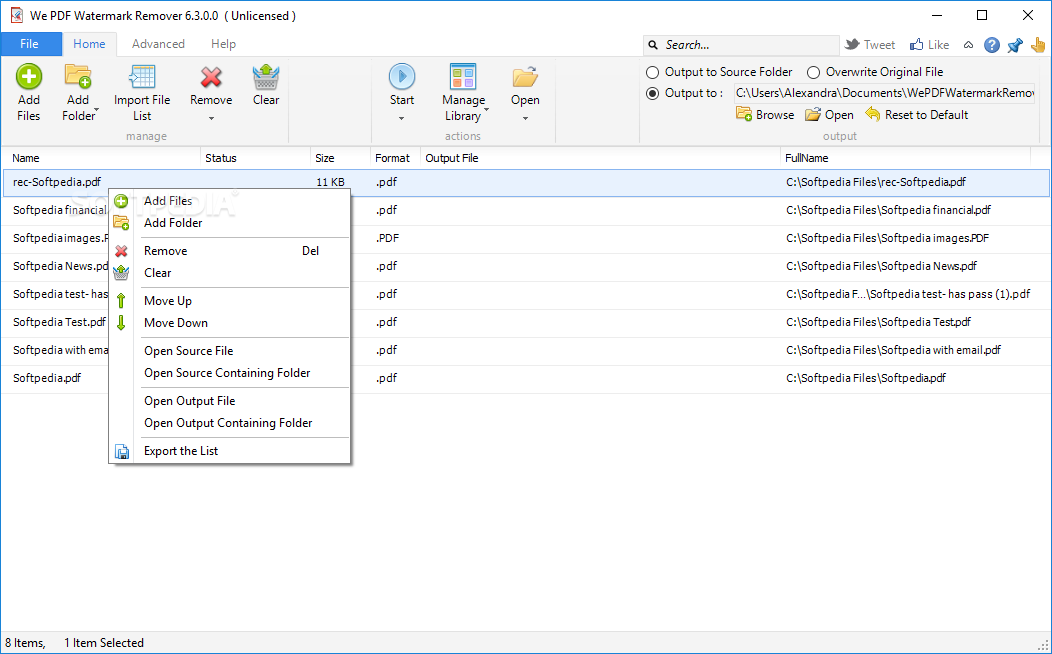Sort by the Size column header

[x=340, y=158]
